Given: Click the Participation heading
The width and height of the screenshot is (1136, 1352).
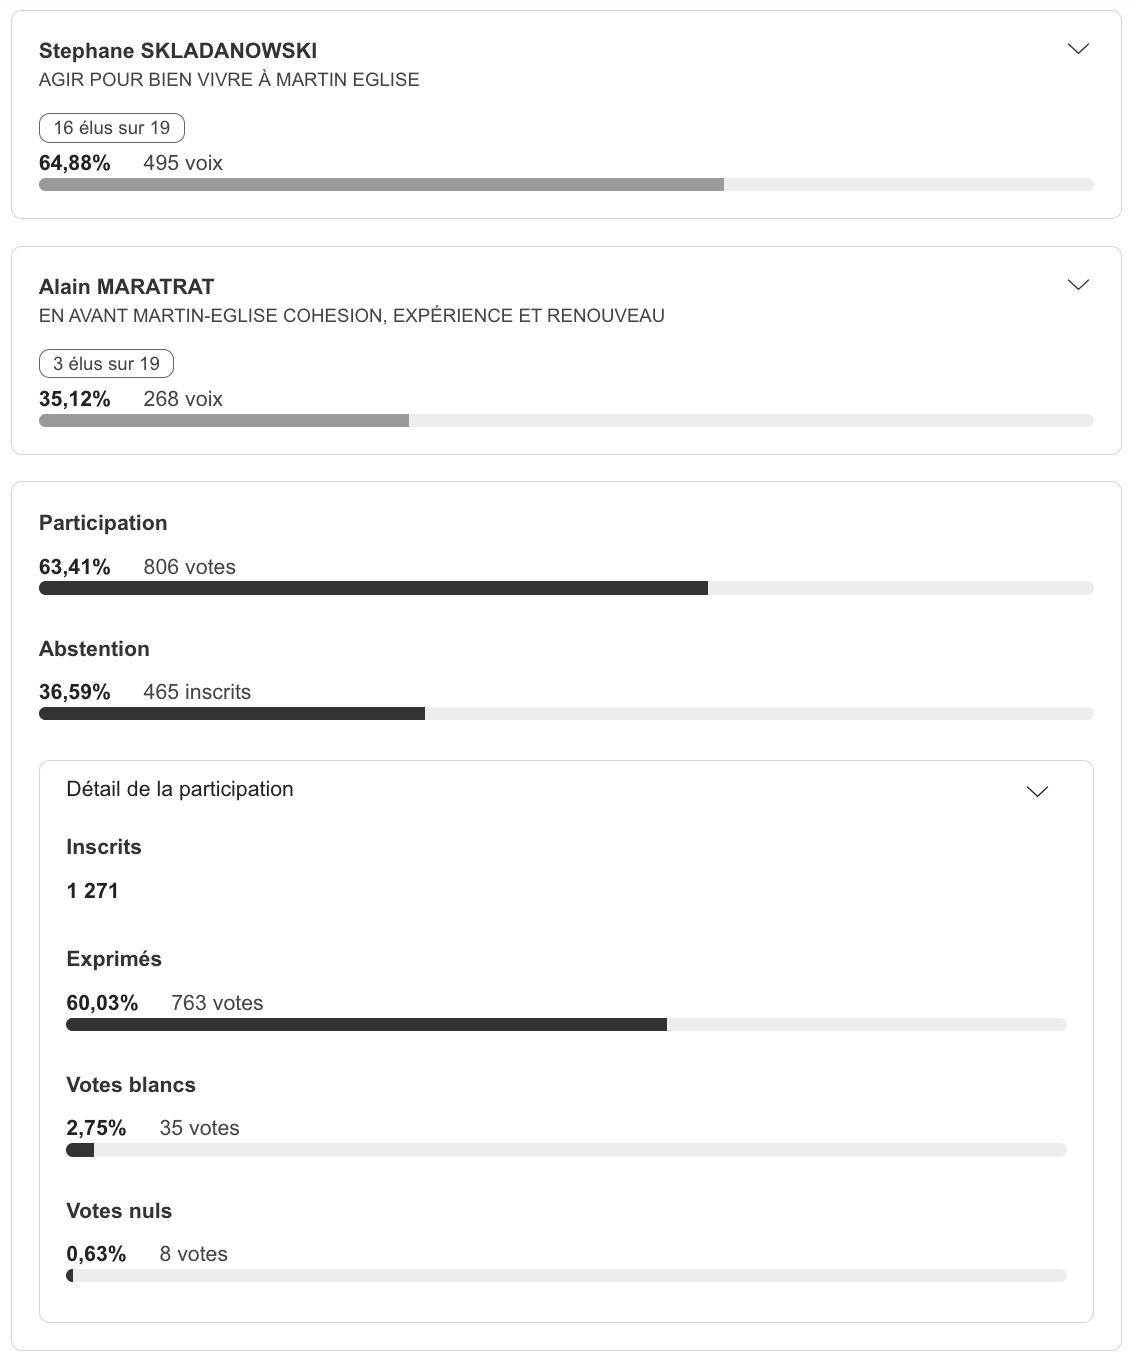Looking at the screenshot, I should point(103,522).
